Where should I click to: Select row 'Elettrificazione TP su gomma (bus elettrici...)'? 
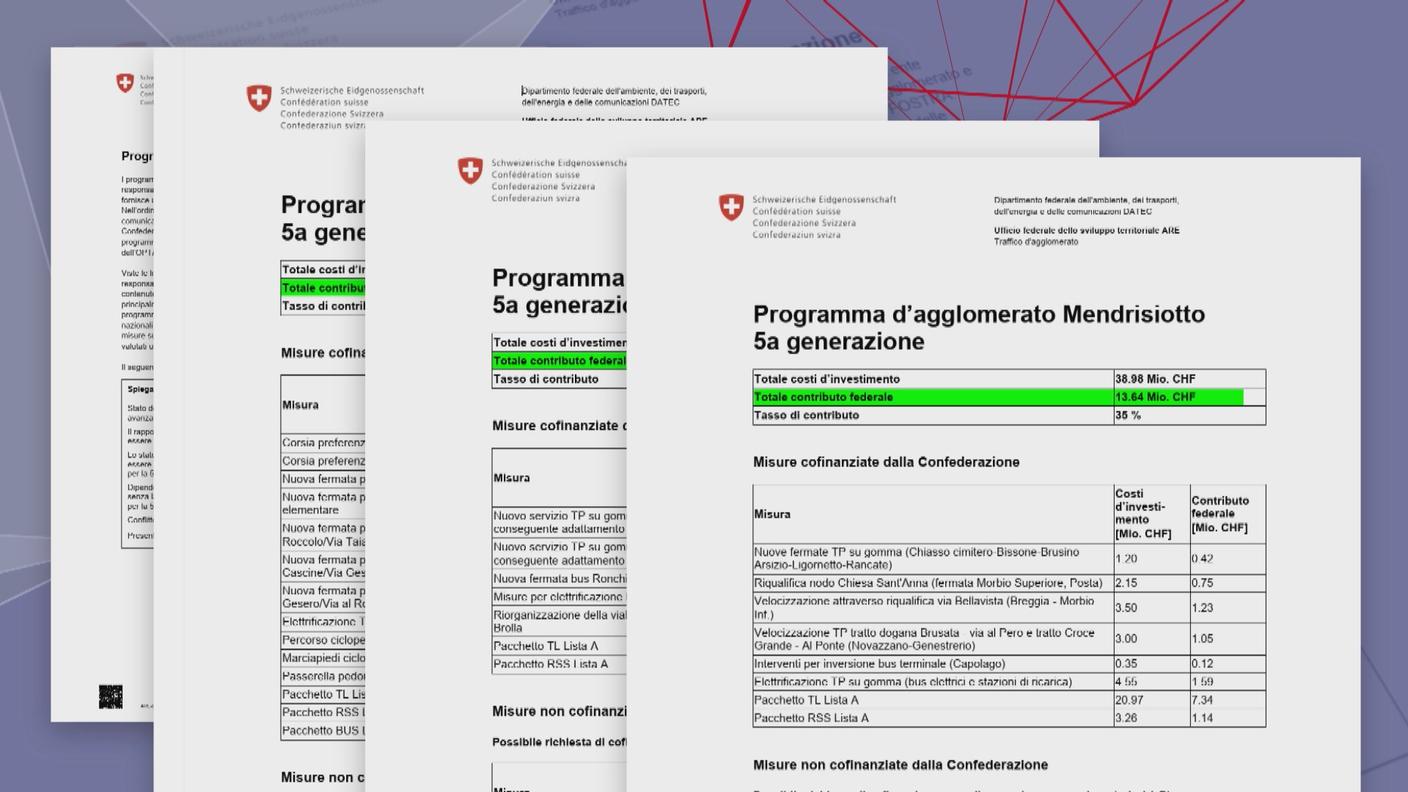1009,682
